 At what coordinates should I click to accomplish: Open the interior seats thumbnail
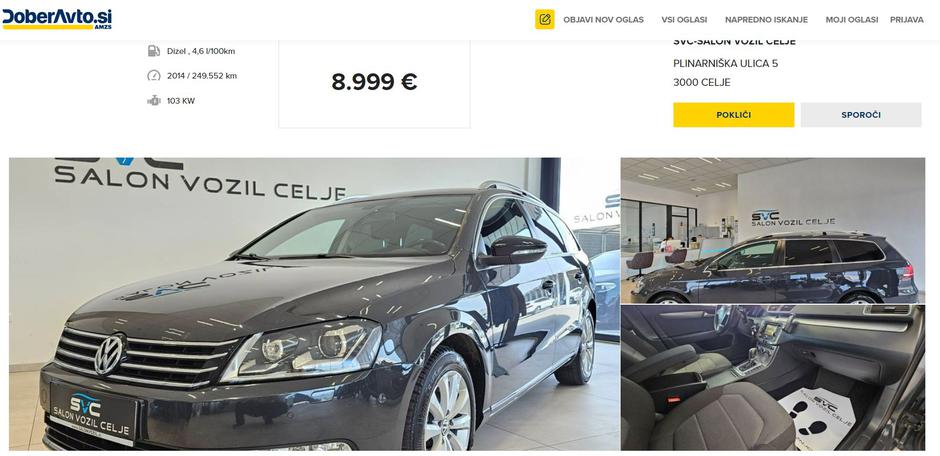pos(773,378)
